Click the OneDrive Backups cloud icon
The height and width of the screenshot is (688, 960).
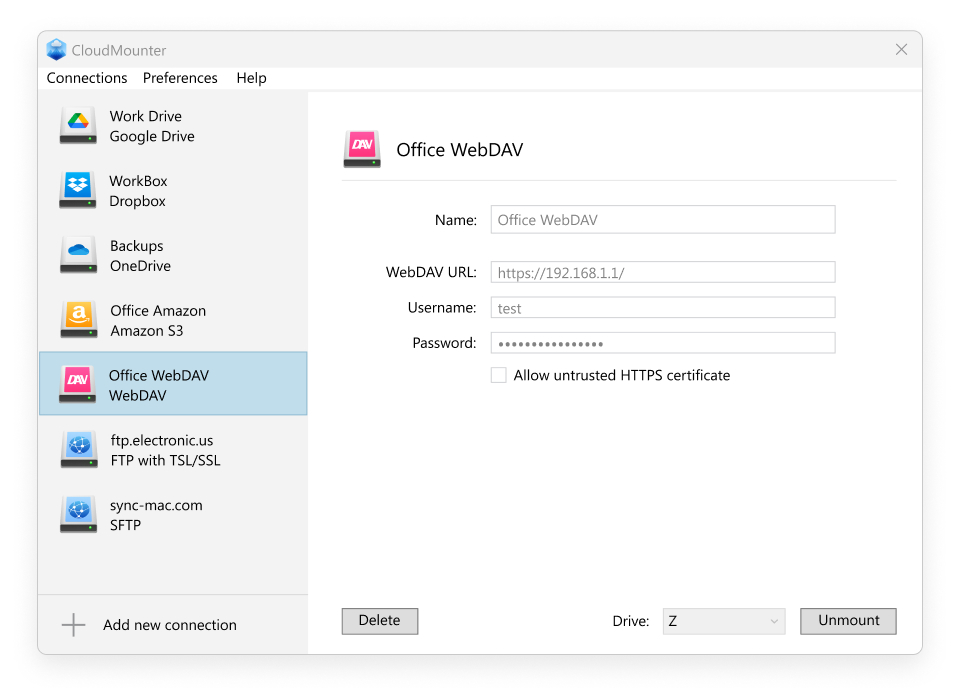coord(78,256)
